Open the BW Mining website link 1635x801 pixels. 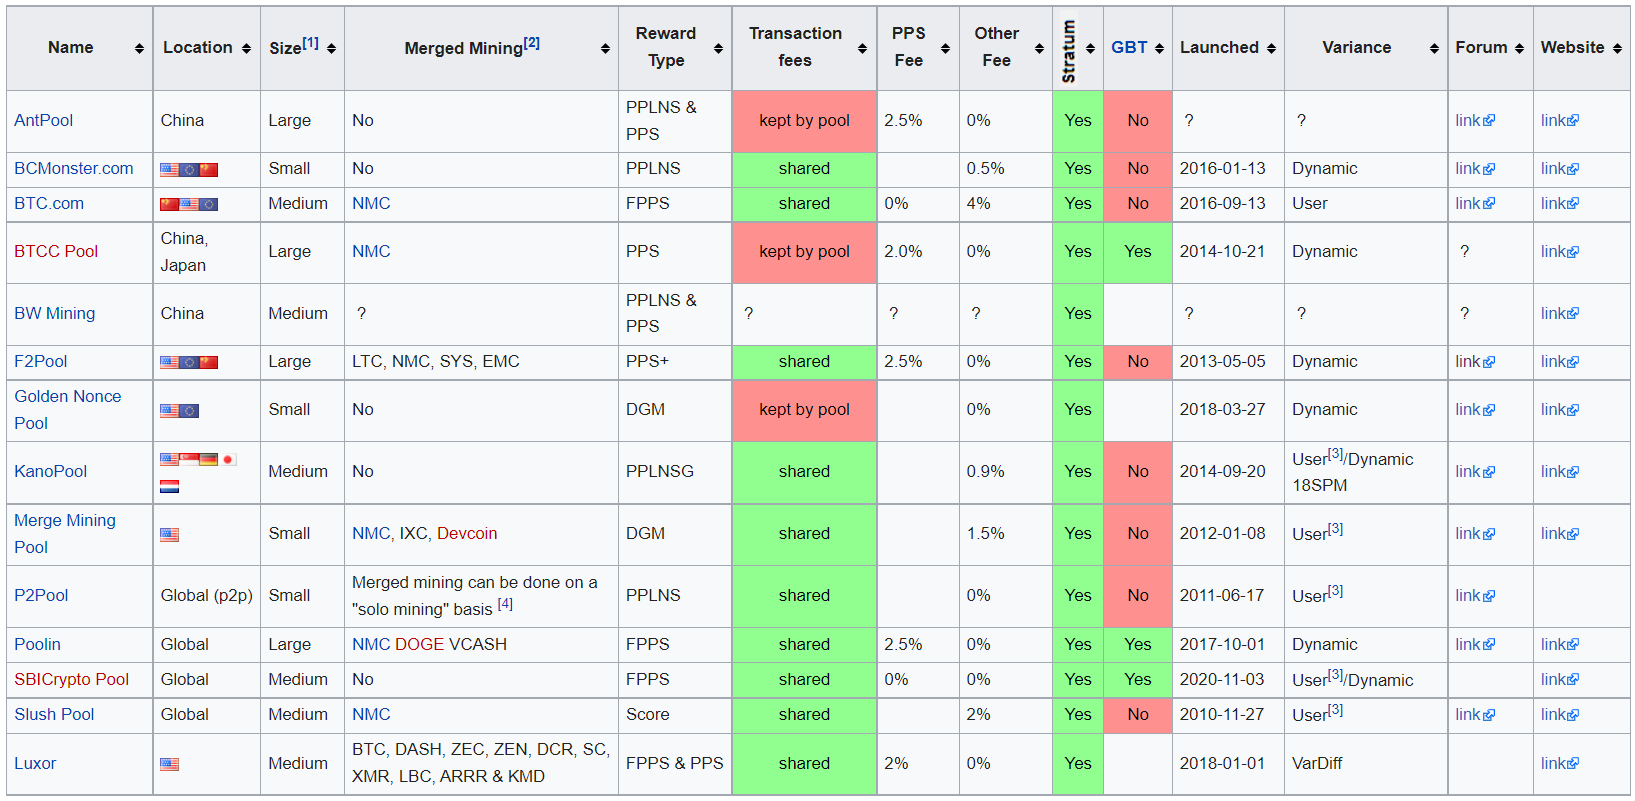1560,313
